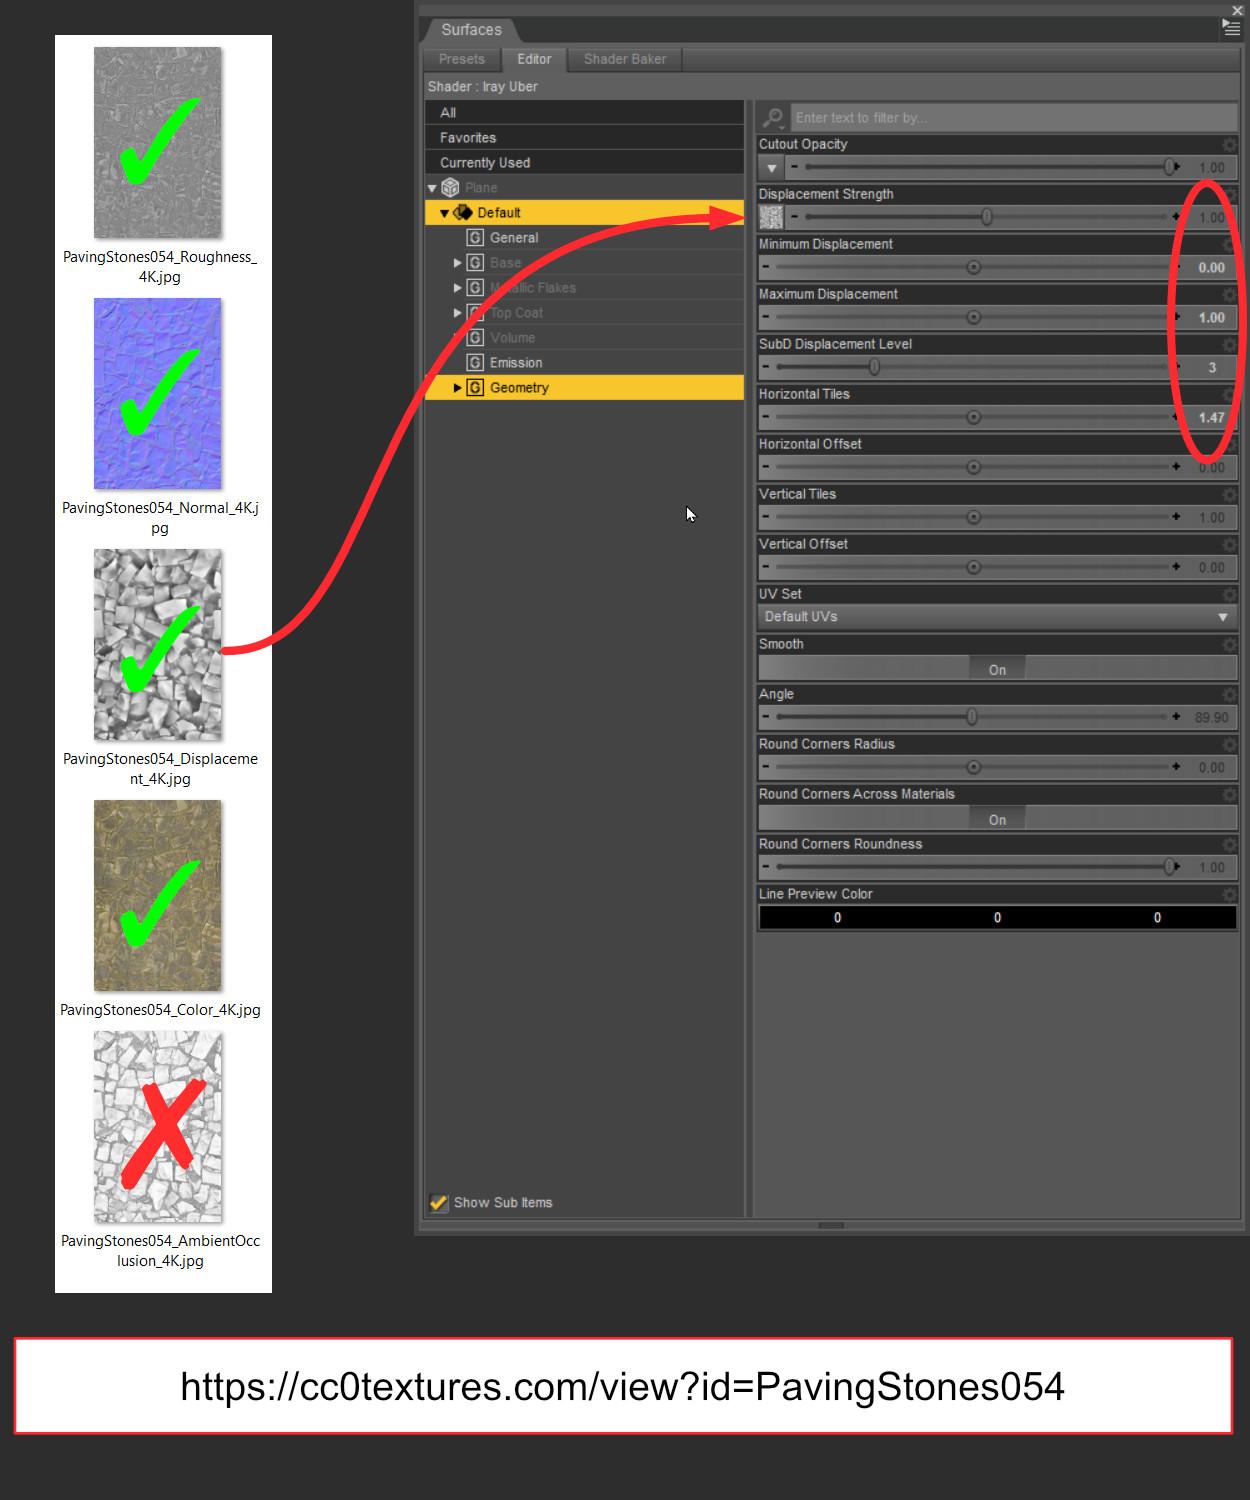Click plus button on Vertical Tiles slider

coord(1176,517)
